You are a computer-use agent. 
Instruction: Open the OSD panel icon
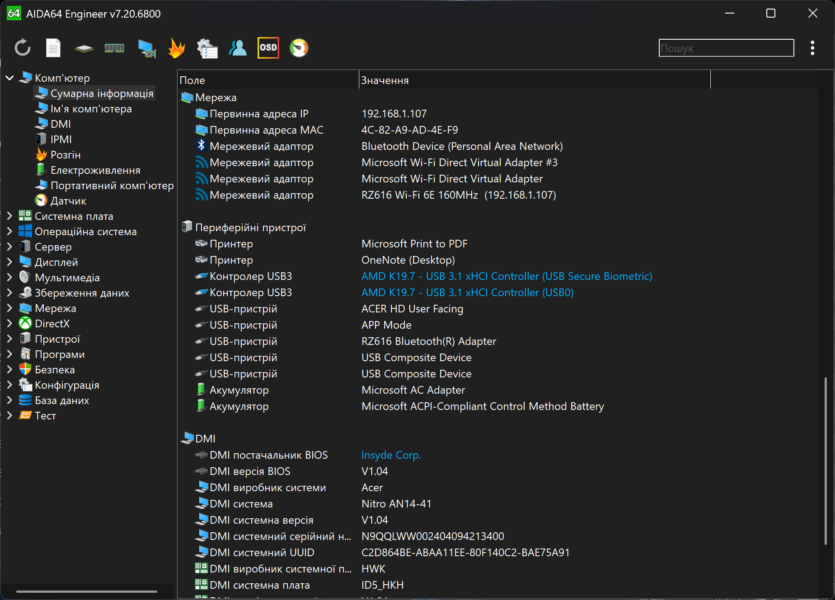click(x=268, y=48)
